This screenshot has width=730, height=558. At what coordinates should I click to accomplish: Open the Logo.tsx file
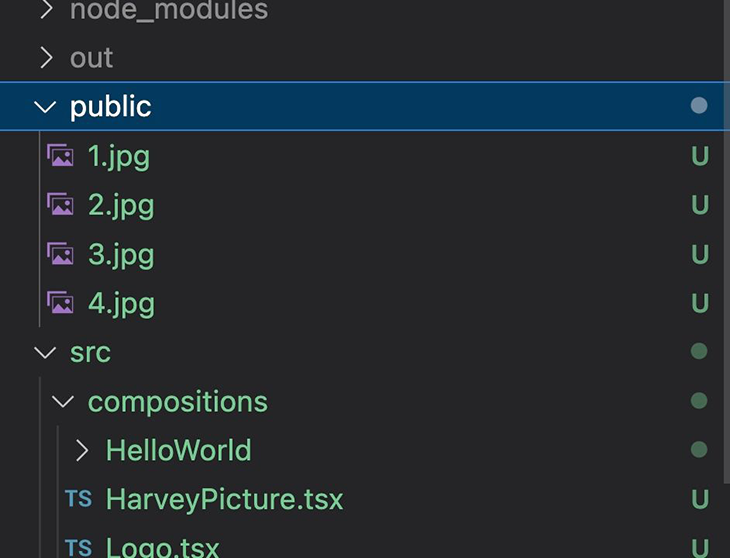[x=162, y=547]
